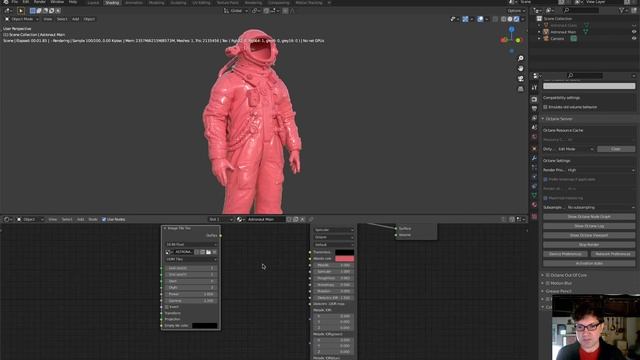Viewport: 640px width, 360px height.
Task: Open the Slot 1 material slot dropdown
Action: tap(221, 219)
